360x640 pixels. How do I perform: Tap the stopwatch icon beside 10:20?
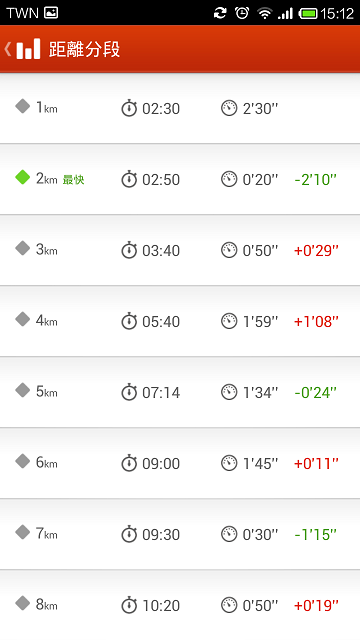pyautogui.click(x=129, y=605)
